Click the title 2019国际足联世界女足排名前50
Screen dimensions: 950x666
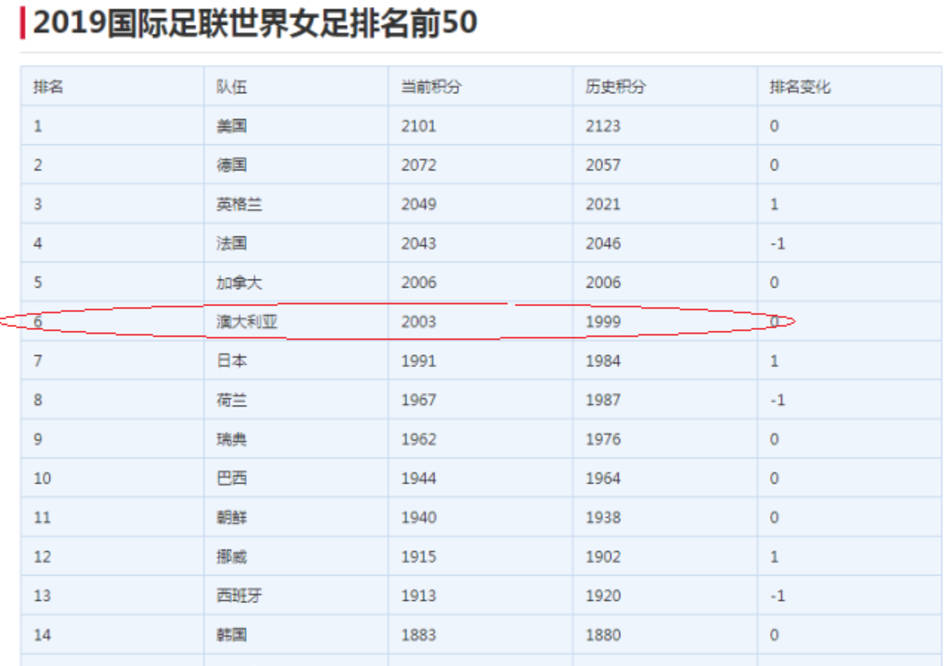pos(255,23)
